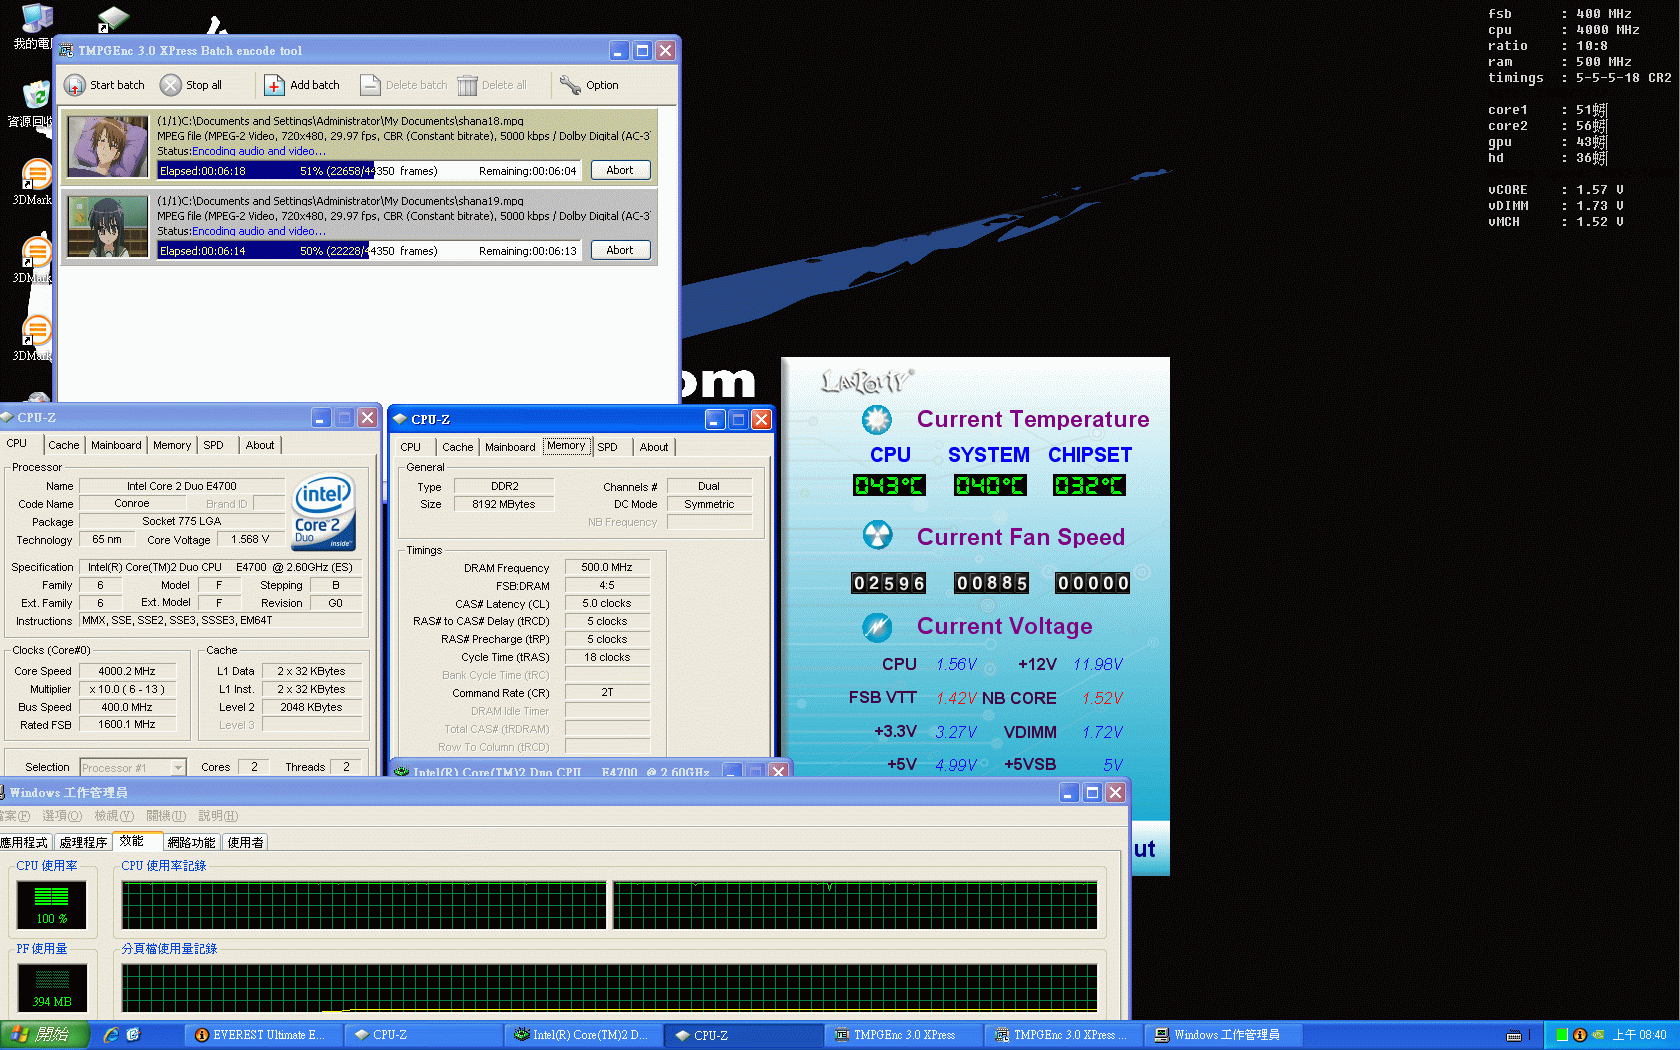Open the Option wrench settings
This screenshot has height=1050, width=1680.
590,85
